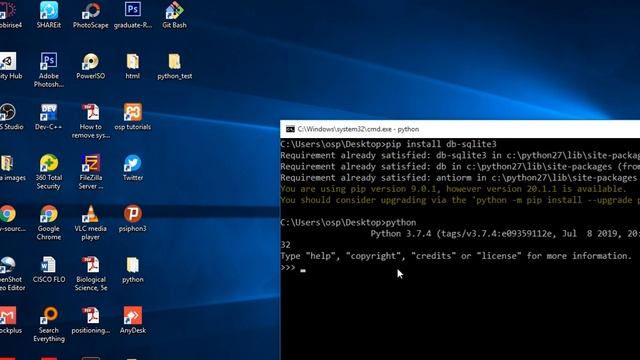This screenshot has width=640, height=360.
Task: Open the CISCO FLO Word document
Action: pos(49,269)
